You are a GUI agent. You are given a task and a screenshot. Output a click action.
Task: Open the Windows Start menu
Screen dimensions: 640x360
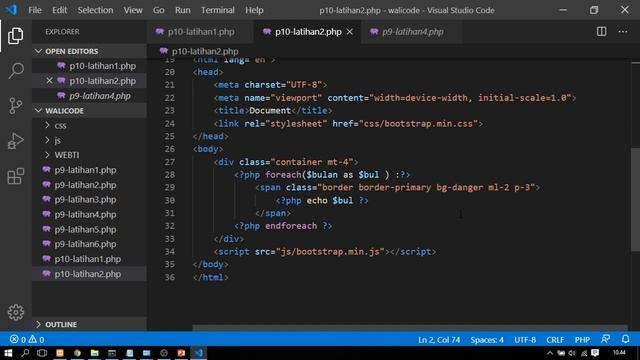pyautogui.click(x=8, y=353)
